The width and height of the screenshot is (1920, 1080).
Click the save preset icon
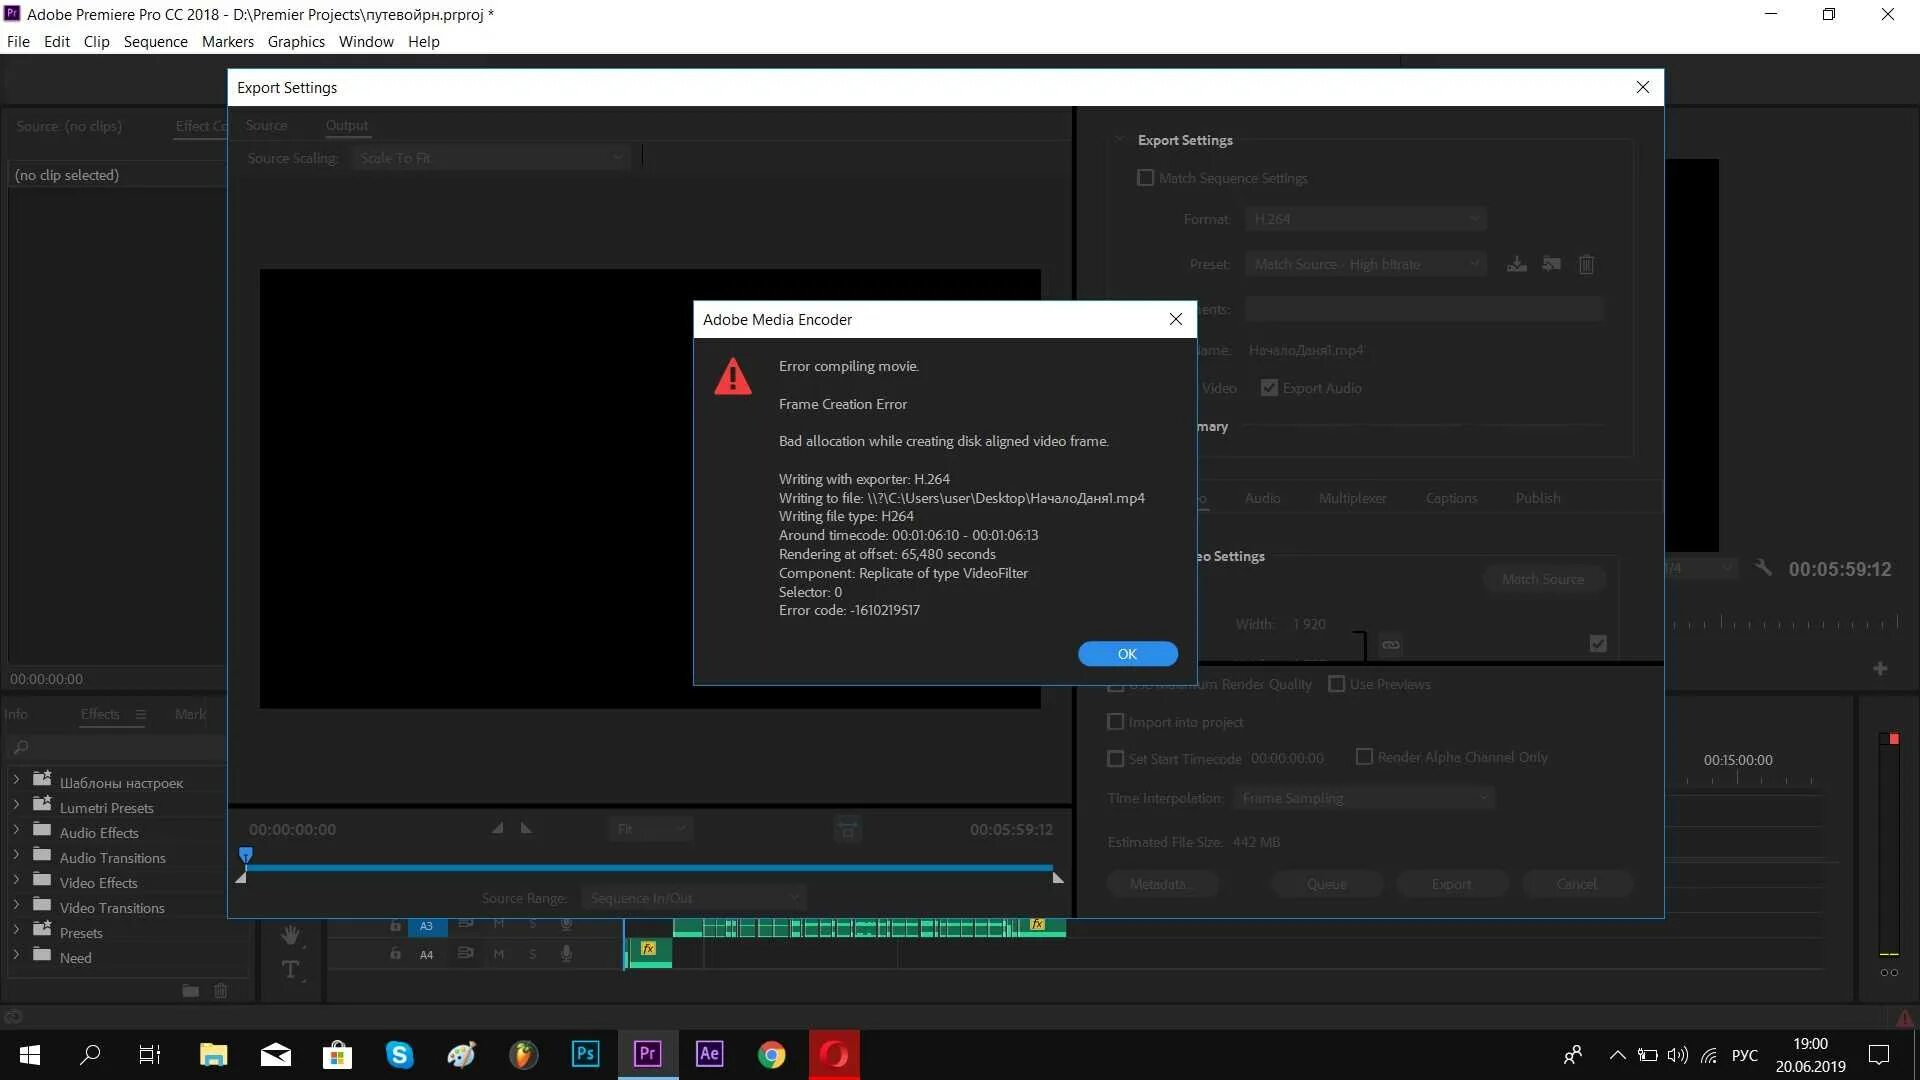pos(1516,264)
